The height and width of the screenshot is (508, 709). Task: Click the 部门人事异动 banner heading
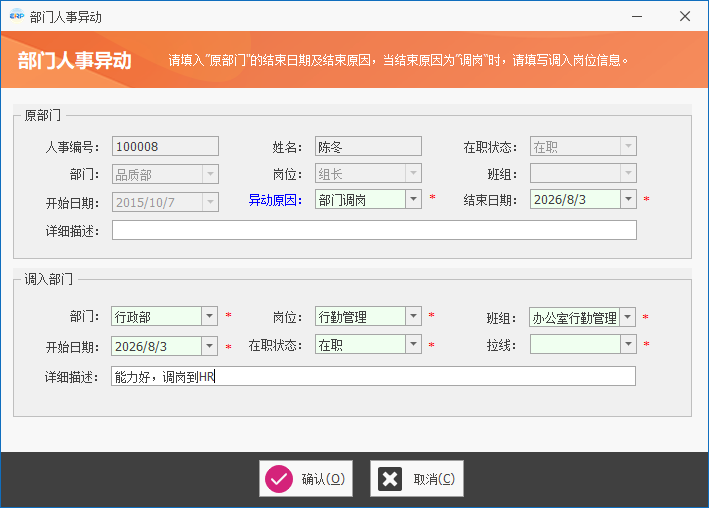point(75,60)
